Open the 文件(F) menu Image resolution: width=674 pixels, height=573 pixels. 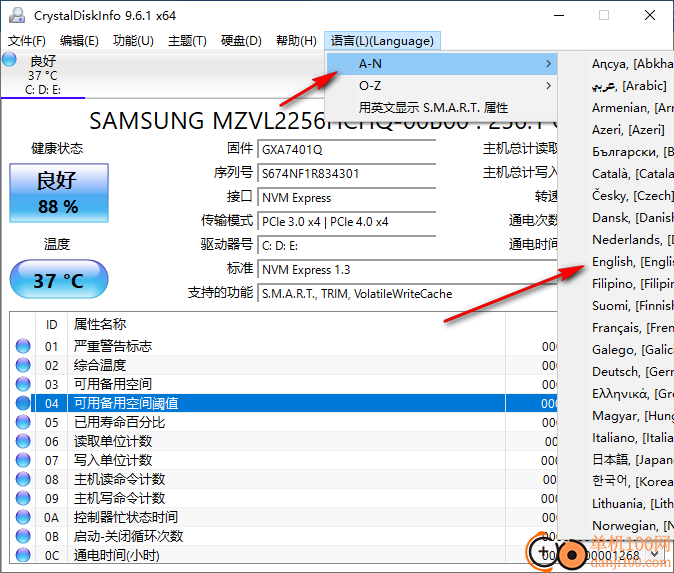point(27,41)
